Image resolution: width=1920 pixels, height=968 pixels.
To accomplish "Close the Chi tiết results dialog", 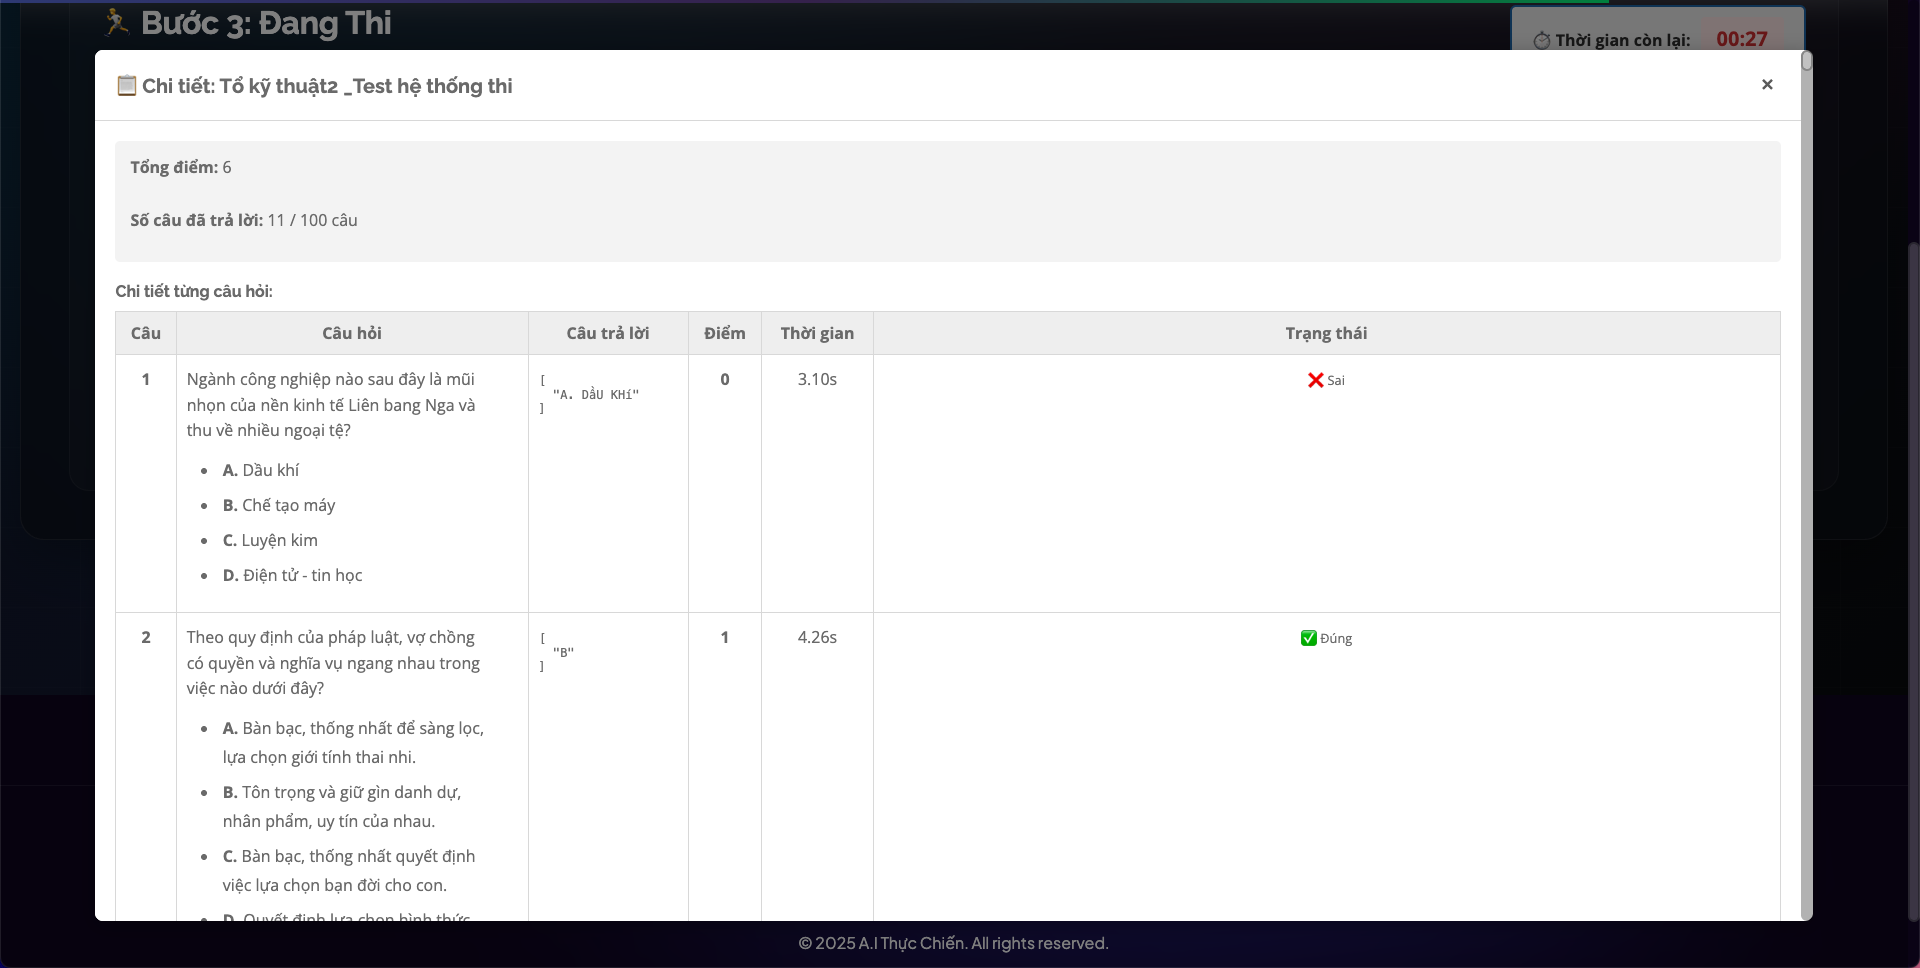I will pyautogui.click(x=1767, y=84).
